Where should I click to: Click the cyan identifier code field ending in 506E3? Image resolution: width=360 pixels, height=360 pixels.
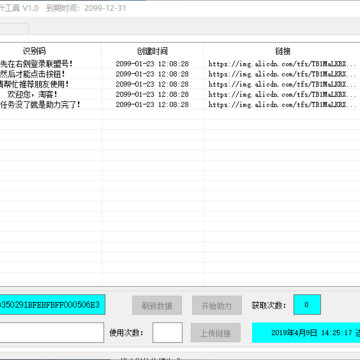[x=52, y=305]
